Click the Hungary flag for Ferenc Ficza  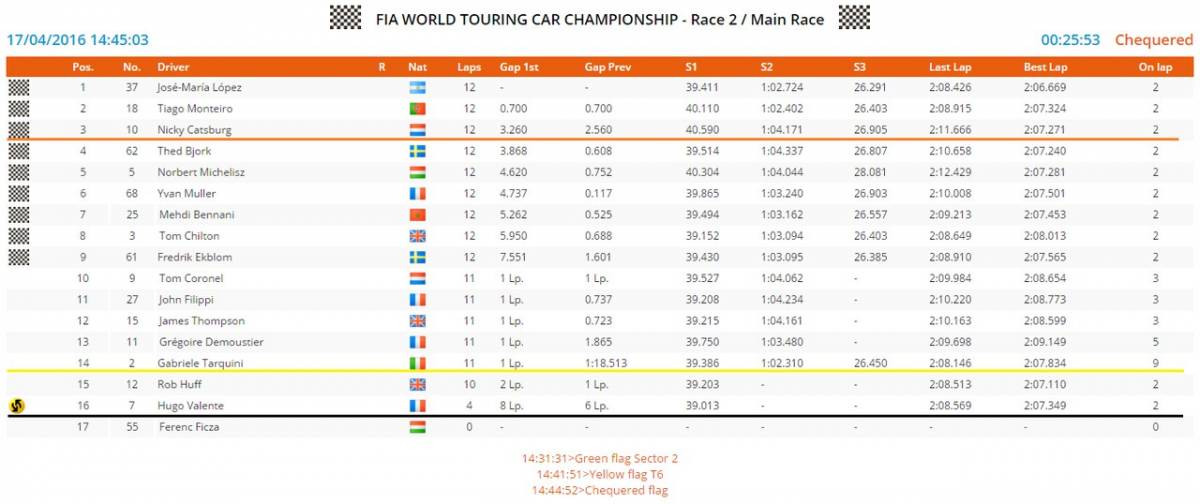pos(417,427)
